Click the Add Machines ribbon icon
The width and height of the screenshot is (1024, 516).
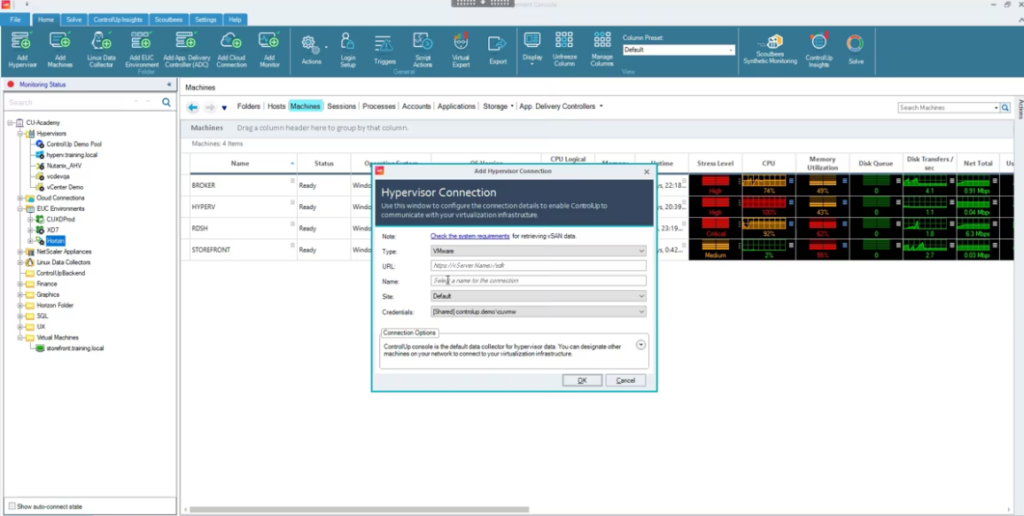point(60,50)
